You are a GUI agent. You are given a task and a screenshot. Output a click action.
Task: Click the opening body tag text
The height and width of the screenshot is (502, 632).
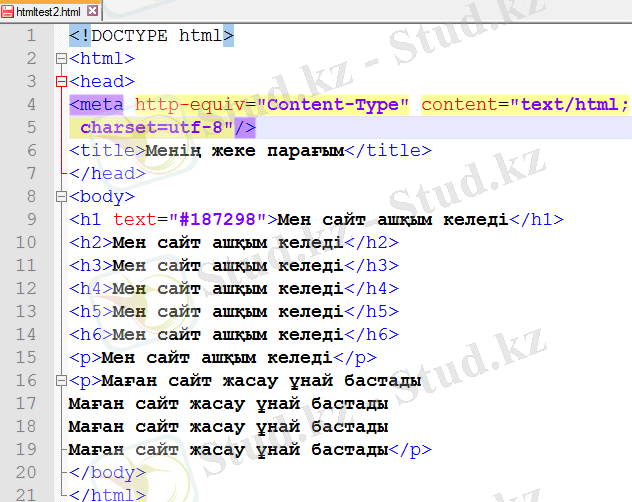tap(102, 197)
